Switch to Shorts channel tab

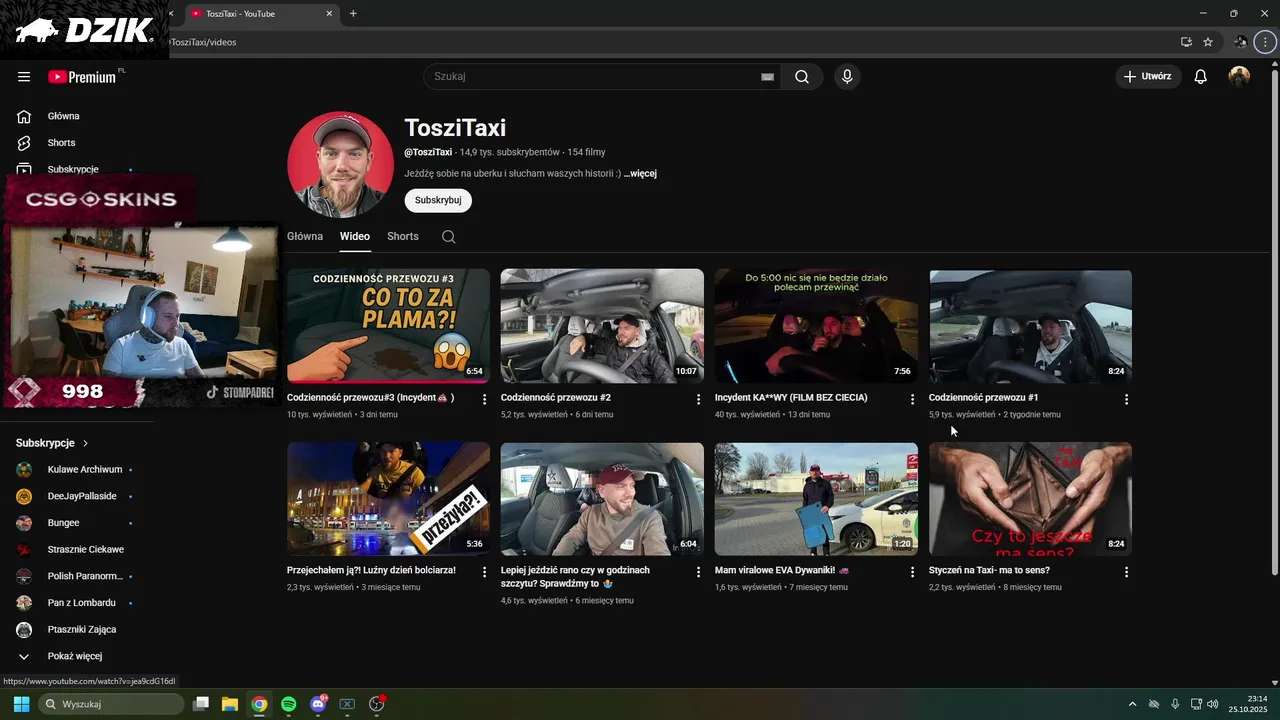[x=403, y=237]
